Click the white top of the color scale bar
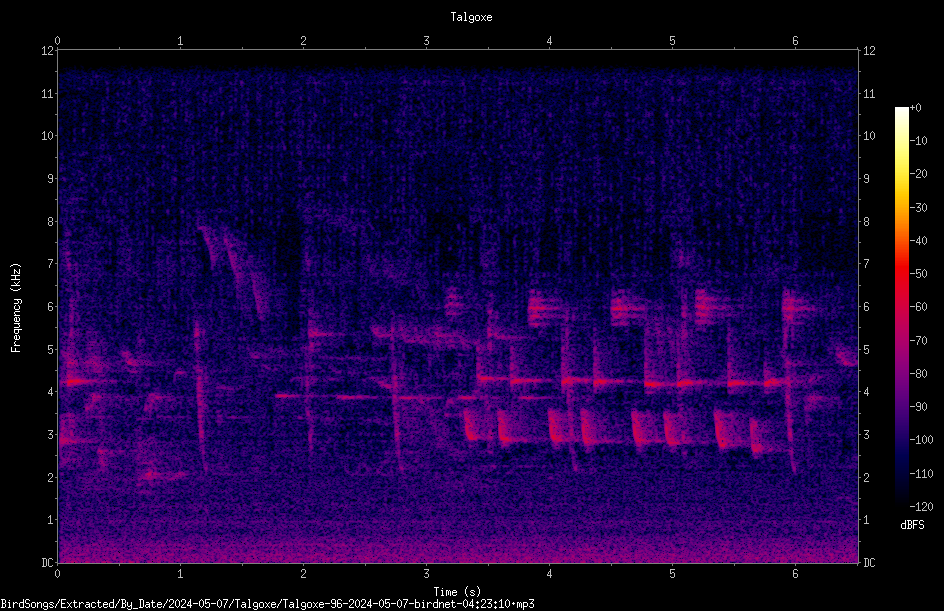Viewport: 944px width, 611px height. pos(901,114)
